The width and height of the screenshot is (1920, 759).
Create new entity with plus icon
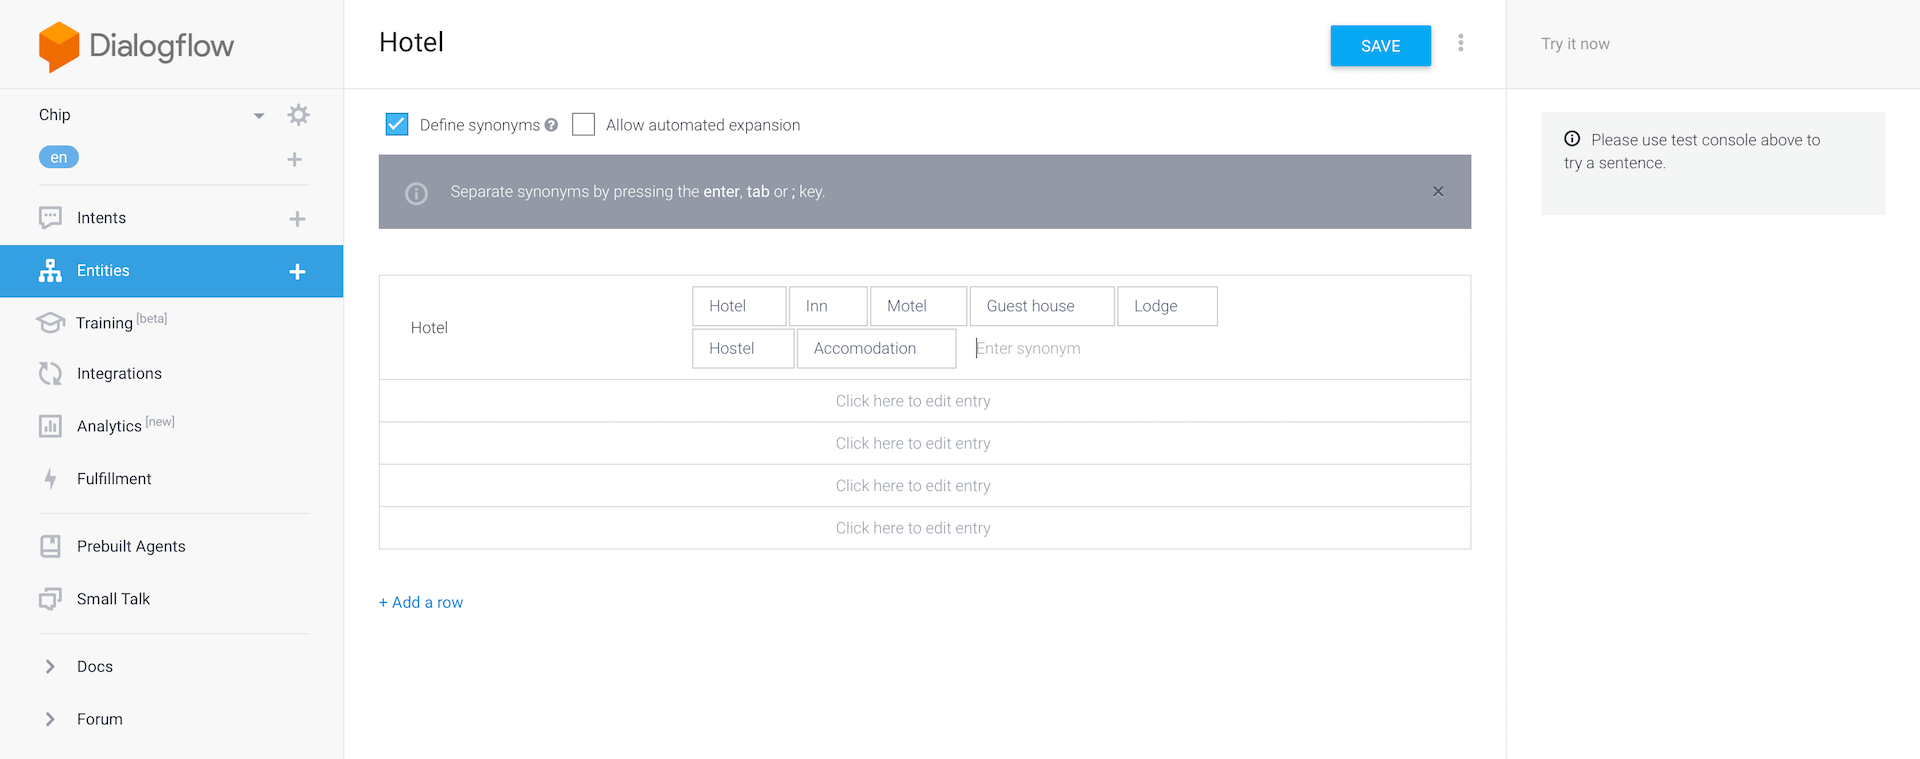click(x=297, y=272)
